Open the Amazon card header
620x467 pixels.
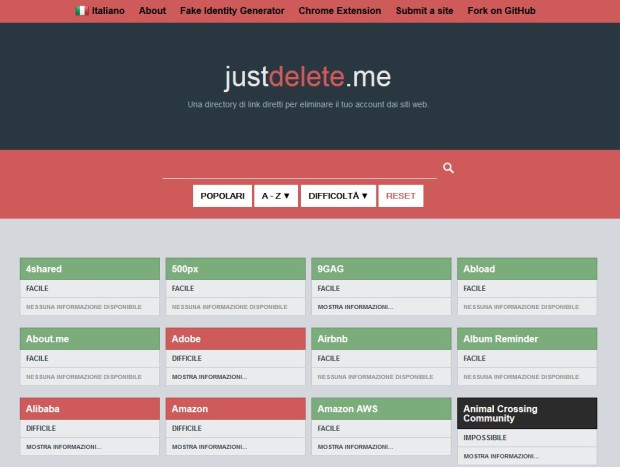point(236,409)
